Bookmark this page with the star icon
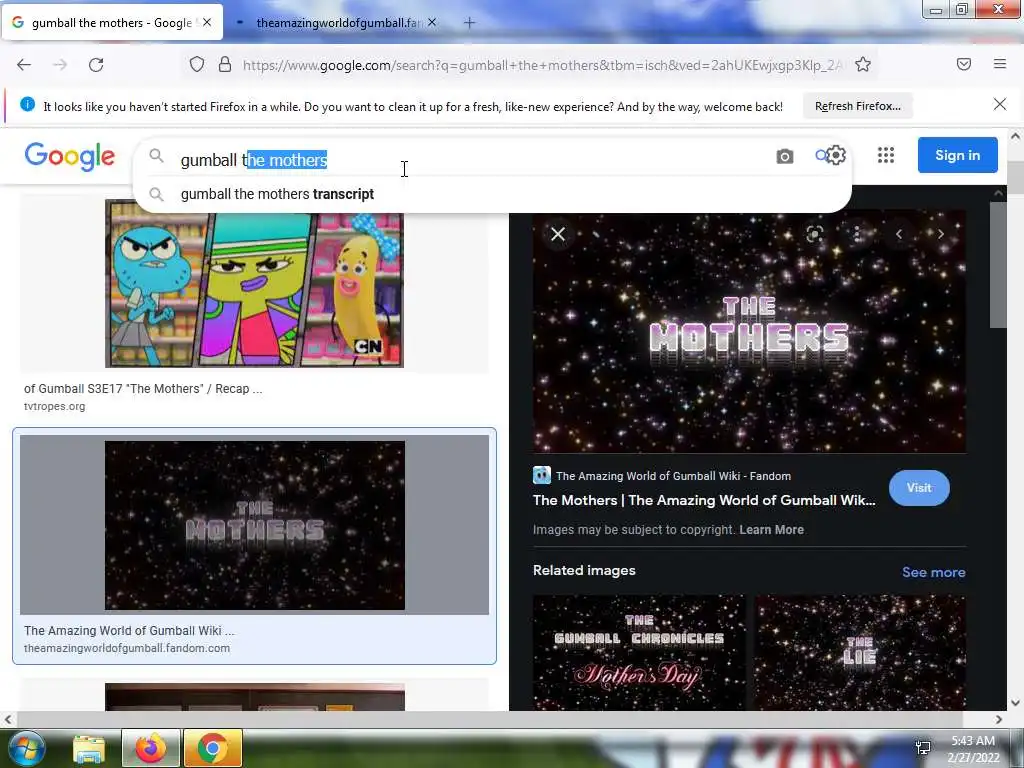Screen dimensions: 1024x768 tap(863, 65)
